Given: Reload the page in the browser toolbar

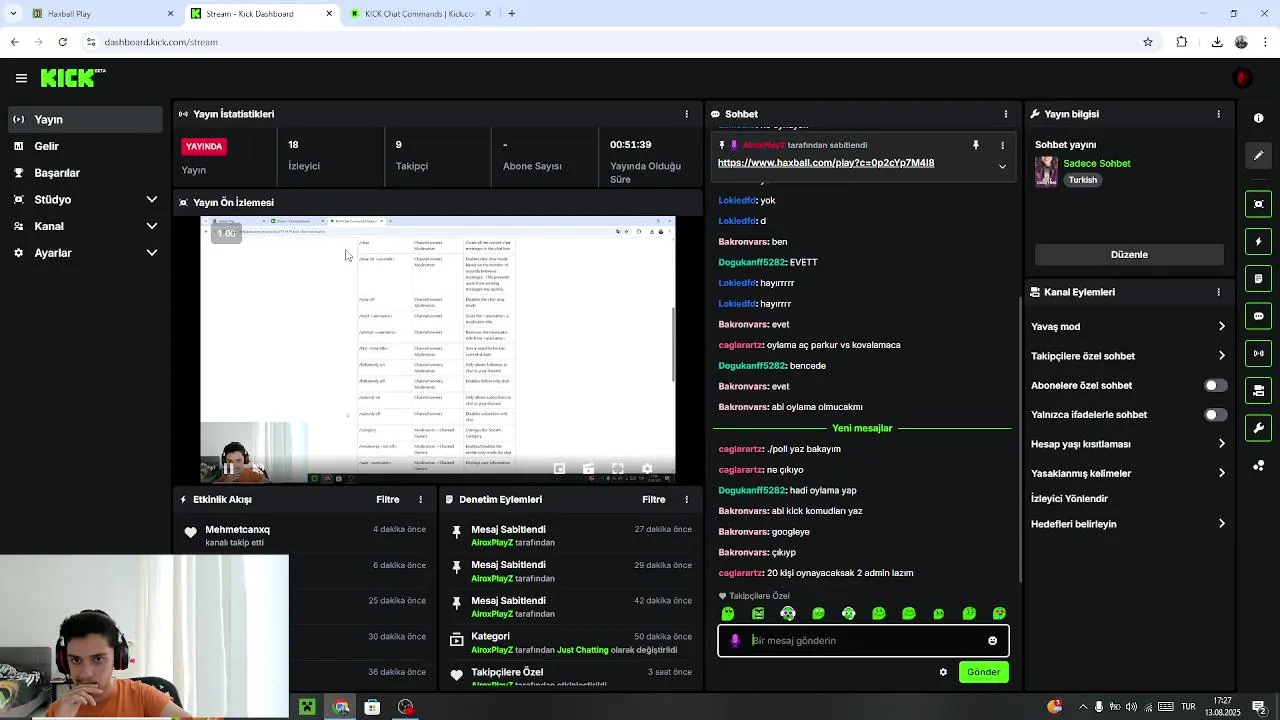Looking at the screenshot, I should tap(62, 42).
